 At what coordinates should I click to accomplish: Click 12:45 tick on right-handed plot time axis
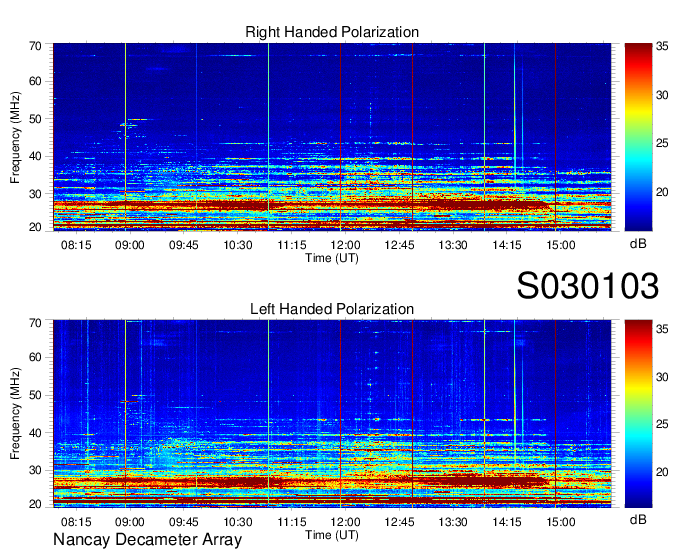[x=399, y=245]
